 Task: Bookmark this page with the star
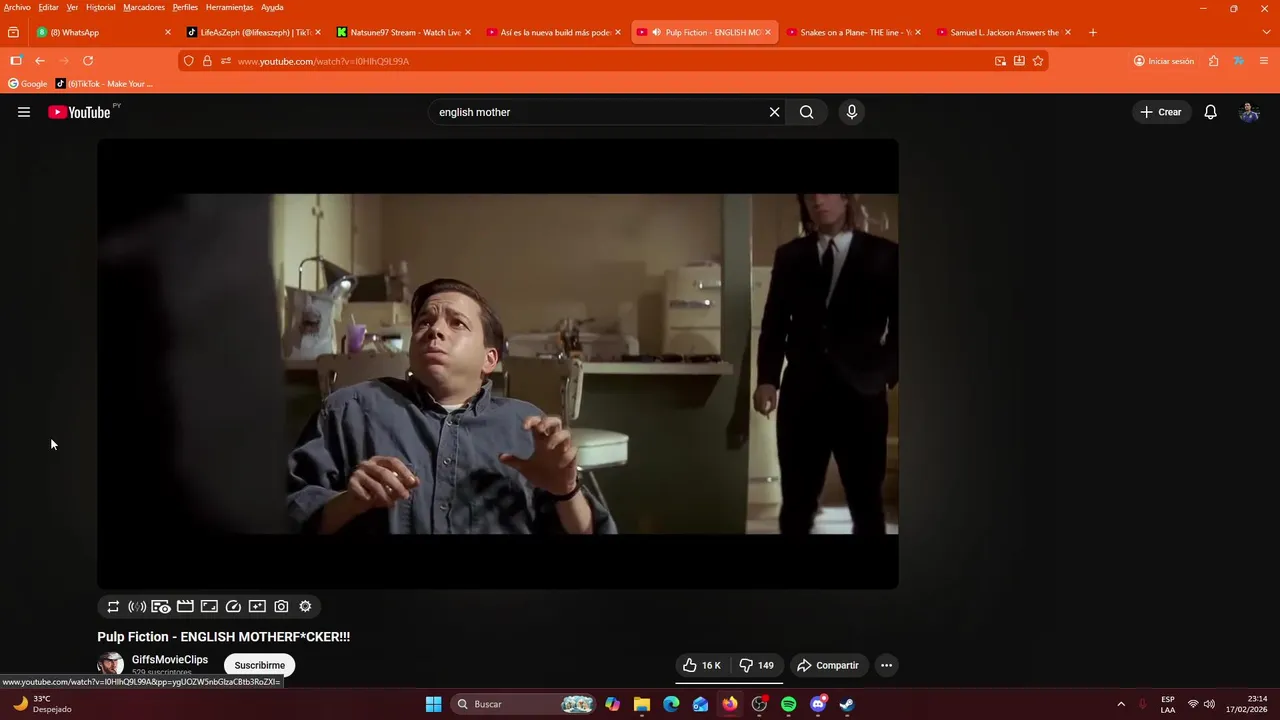point(1038,61)
